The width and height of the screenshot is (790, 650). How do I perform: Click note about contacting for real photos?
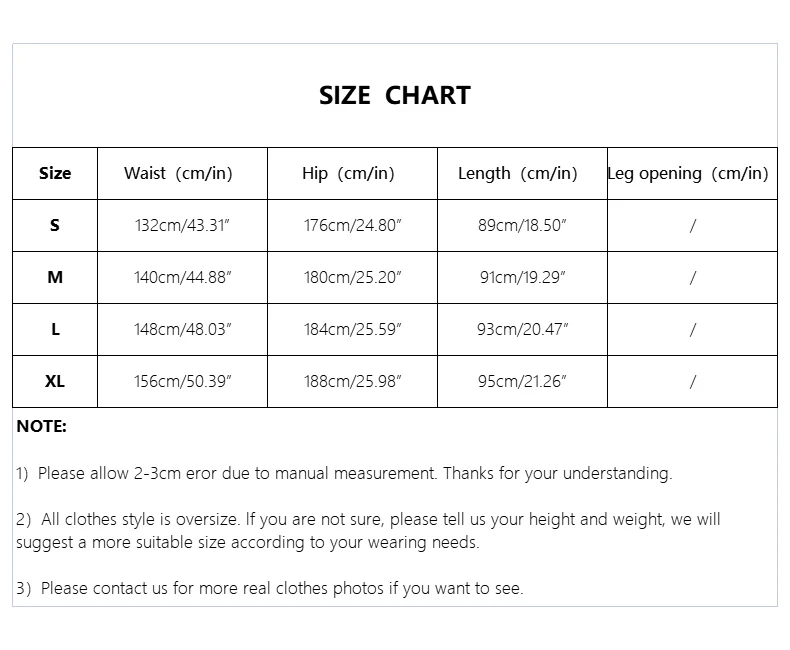[269, 588]
